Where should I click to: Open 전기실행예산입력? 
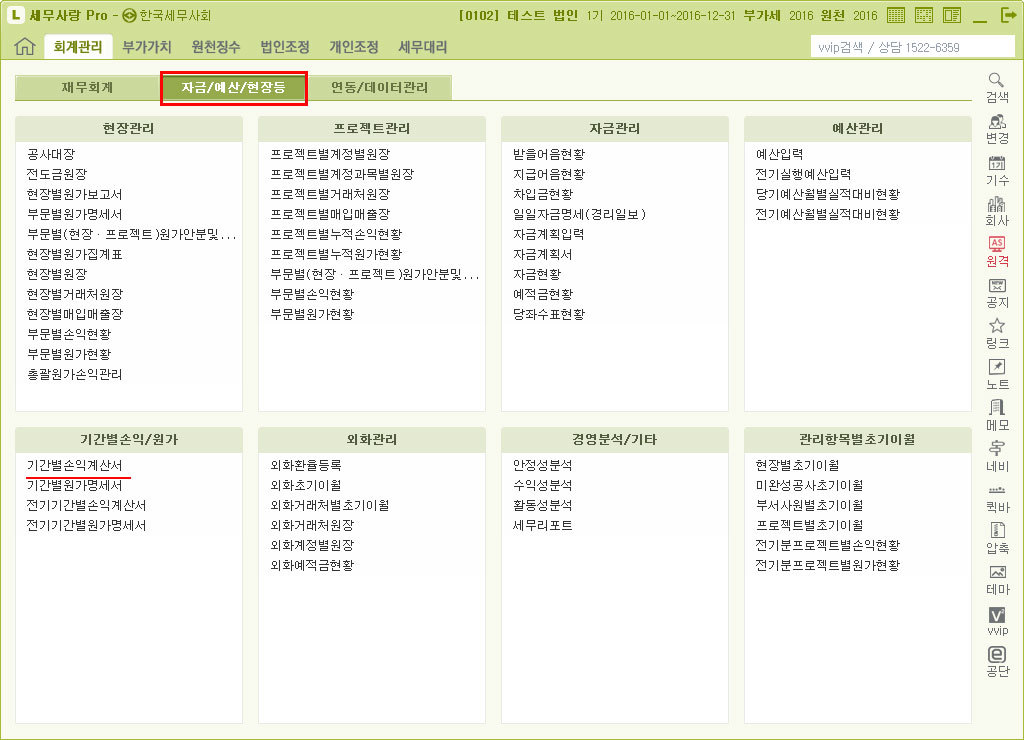tap(804, 174)
